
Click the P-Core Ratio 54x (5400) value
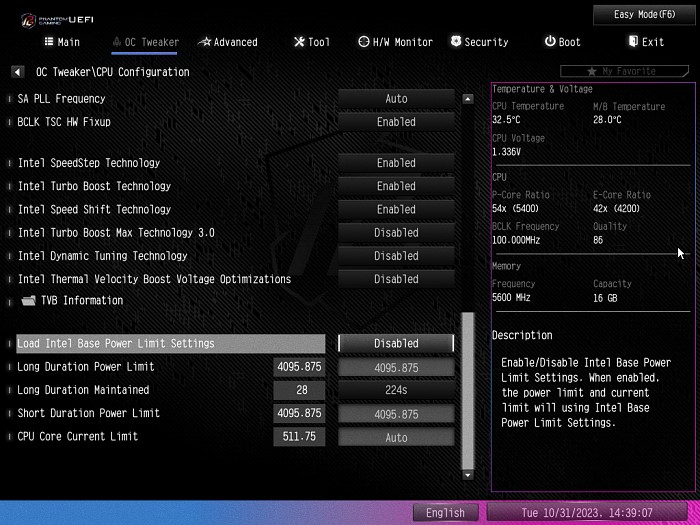click(x=516, y=208)
